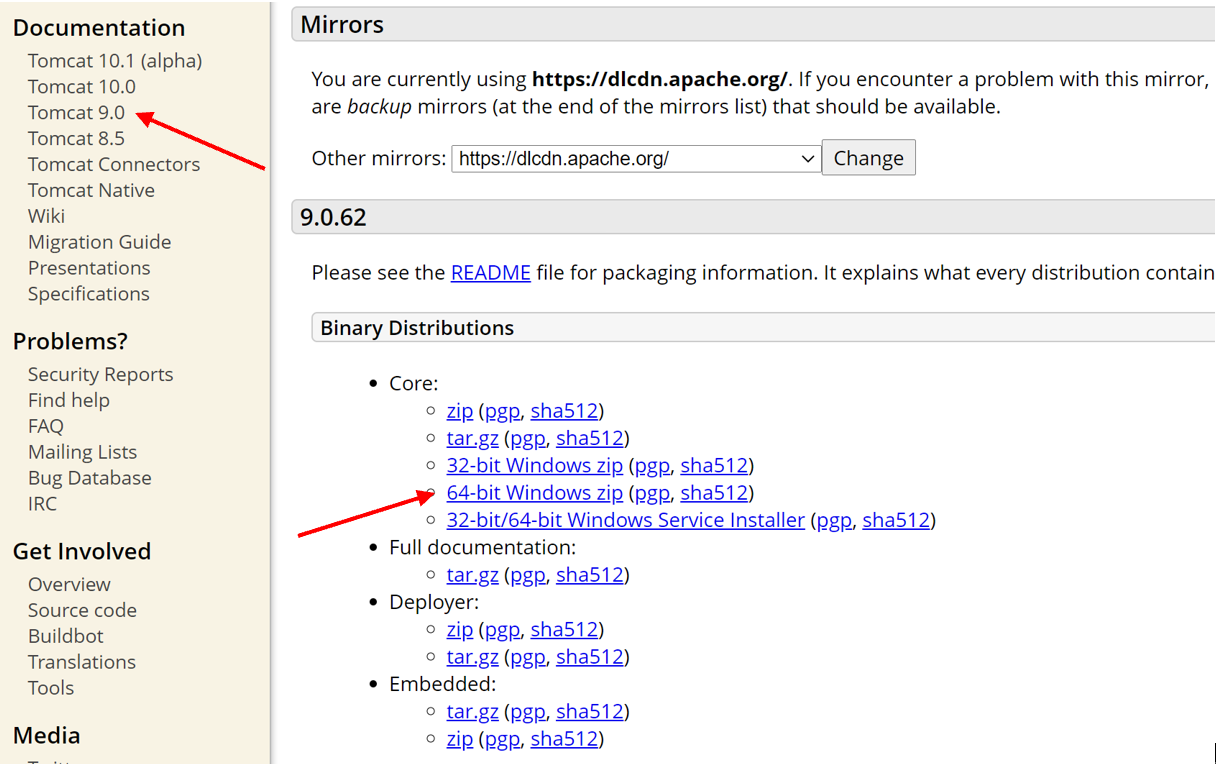The image size is (1216, 764).
Task: Click the Documentation sidebar heading
Action: [99, 28]
